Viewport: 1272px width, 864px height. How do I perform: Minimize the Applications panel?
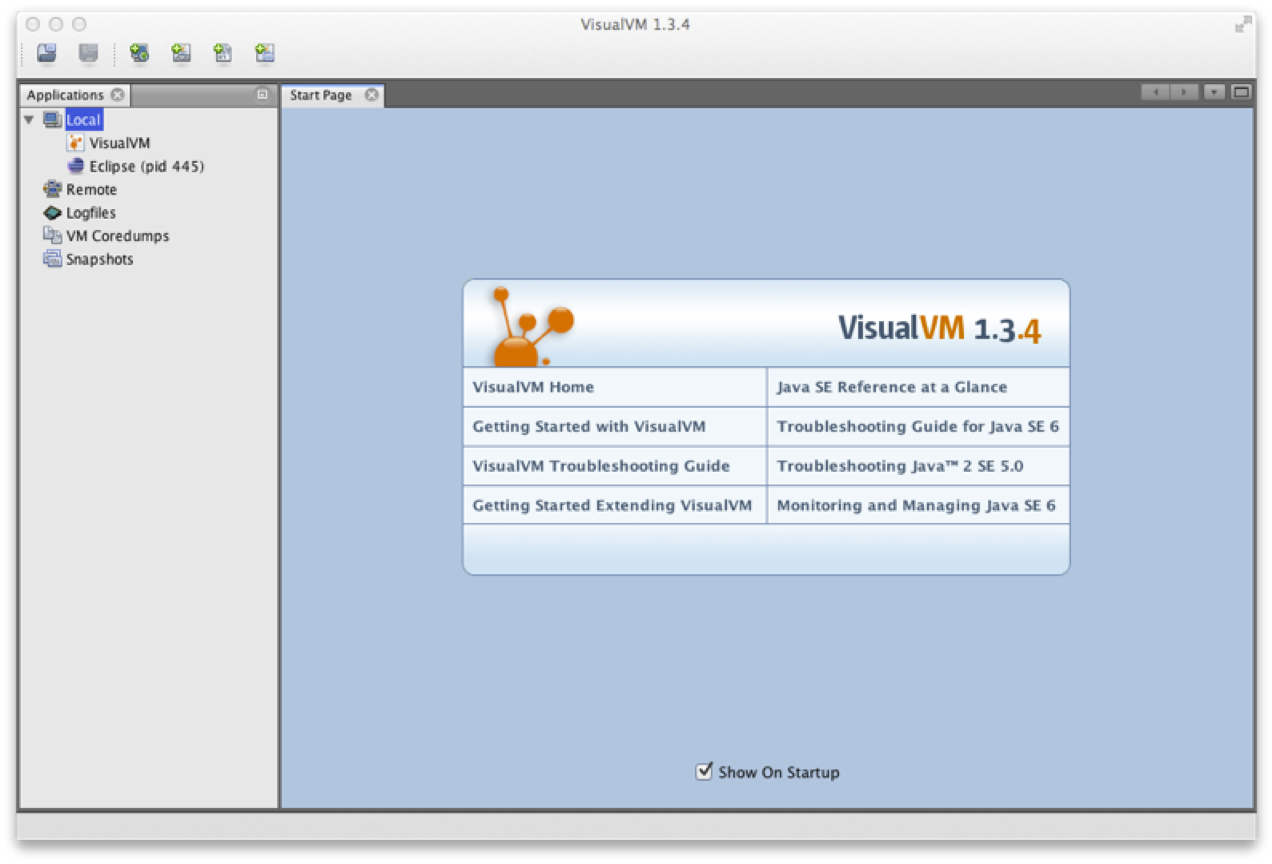click(x=263, y=95)
